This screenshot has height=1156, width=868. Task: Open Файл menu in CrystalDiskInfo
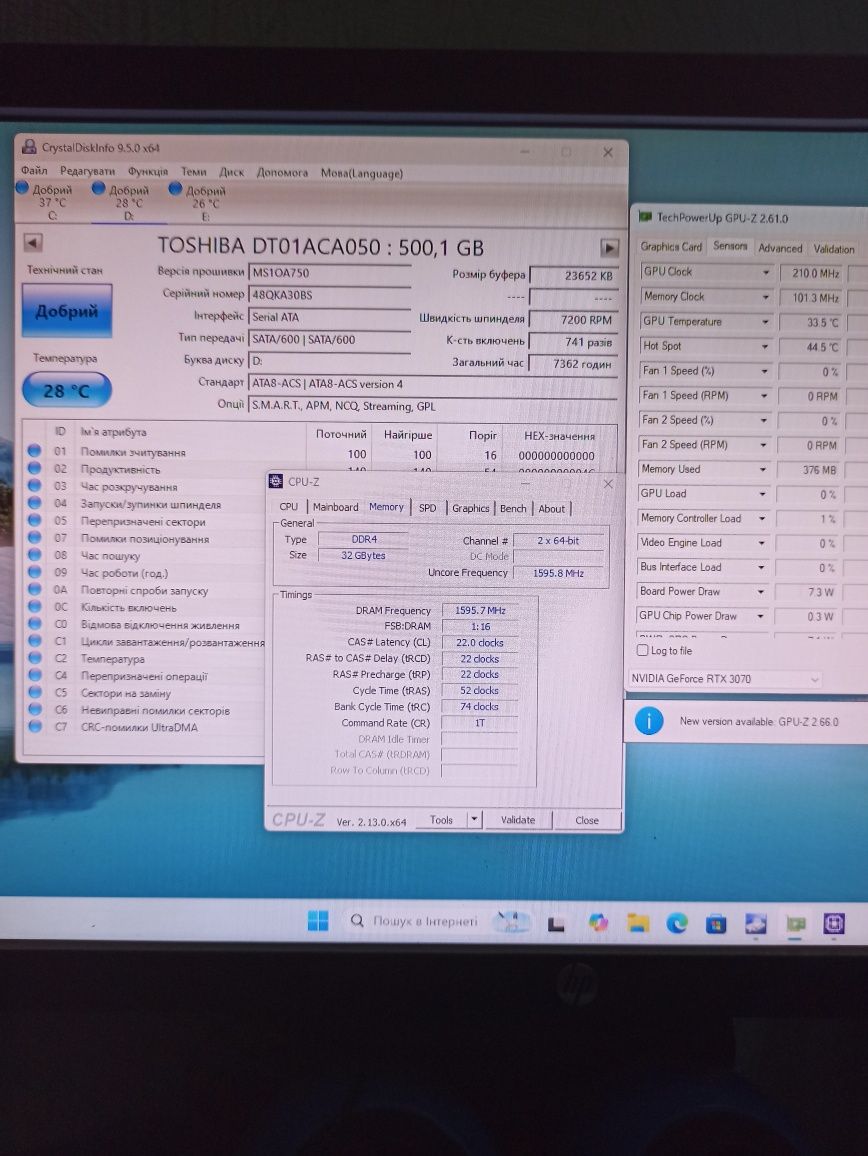tap(35, 170)
